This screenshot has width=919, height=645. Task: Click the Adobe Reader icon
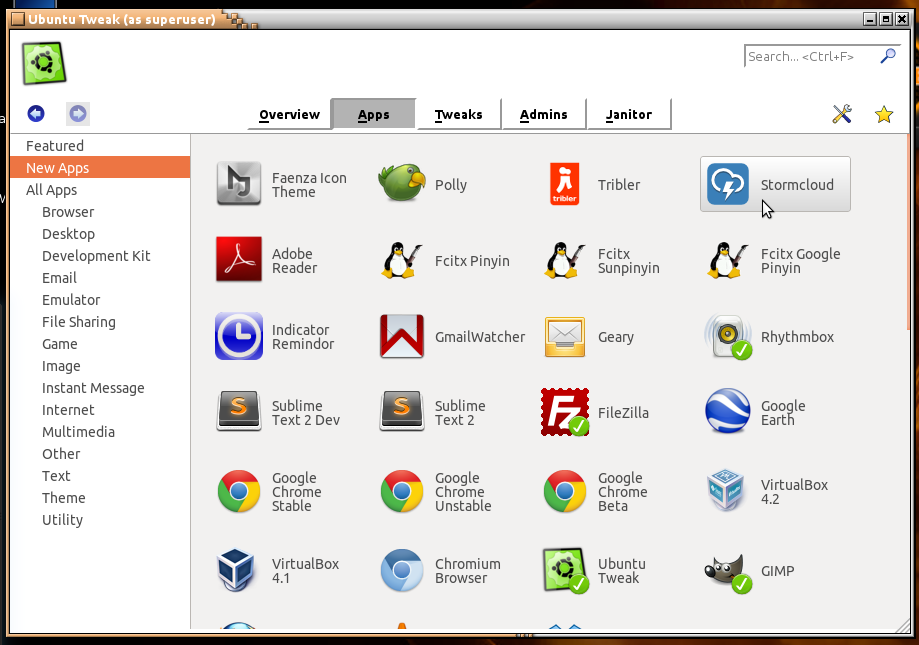[238, 260]
